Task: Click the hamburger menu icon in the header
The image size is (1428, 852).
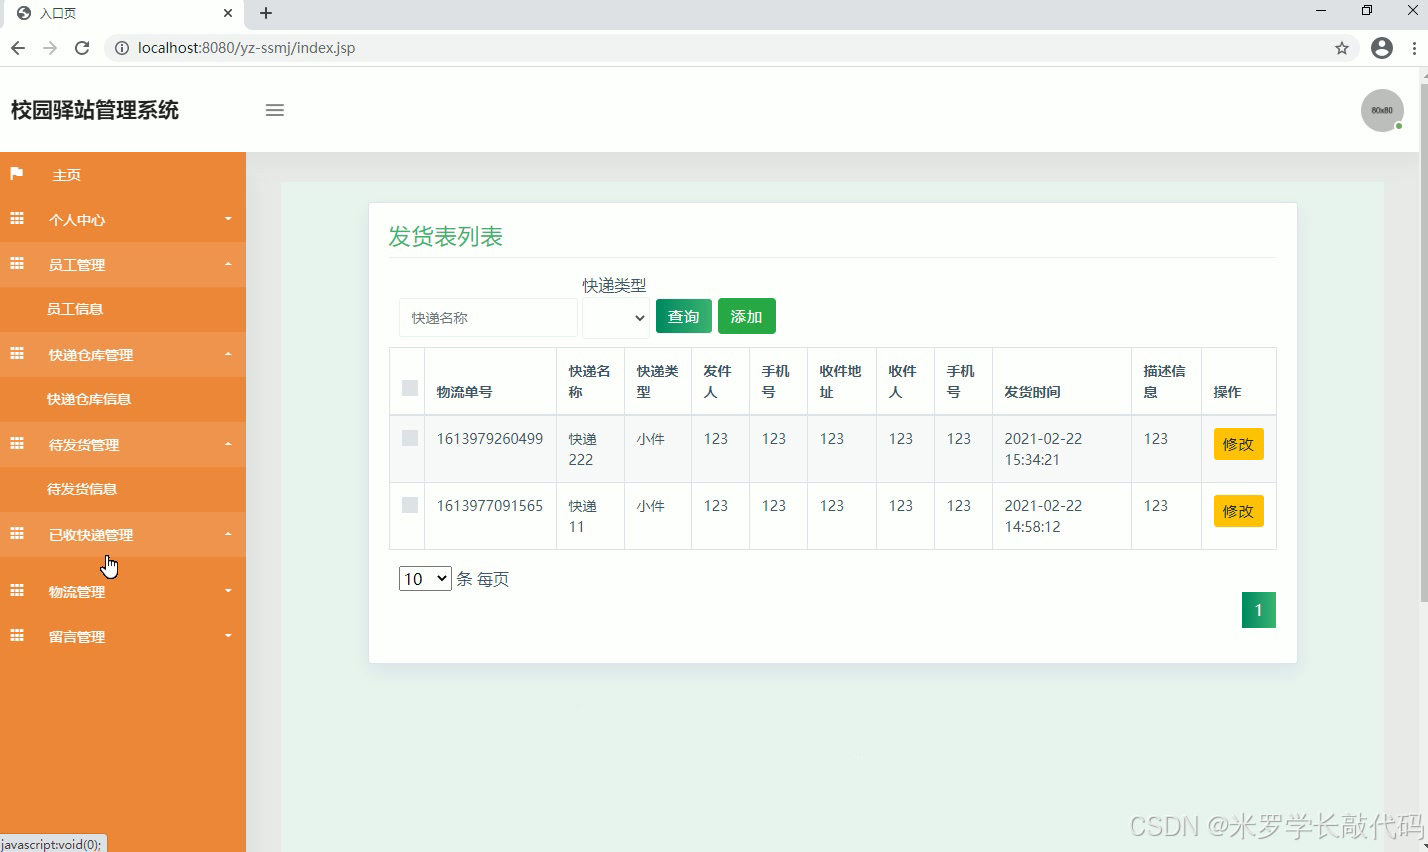Action: [275, 110]
